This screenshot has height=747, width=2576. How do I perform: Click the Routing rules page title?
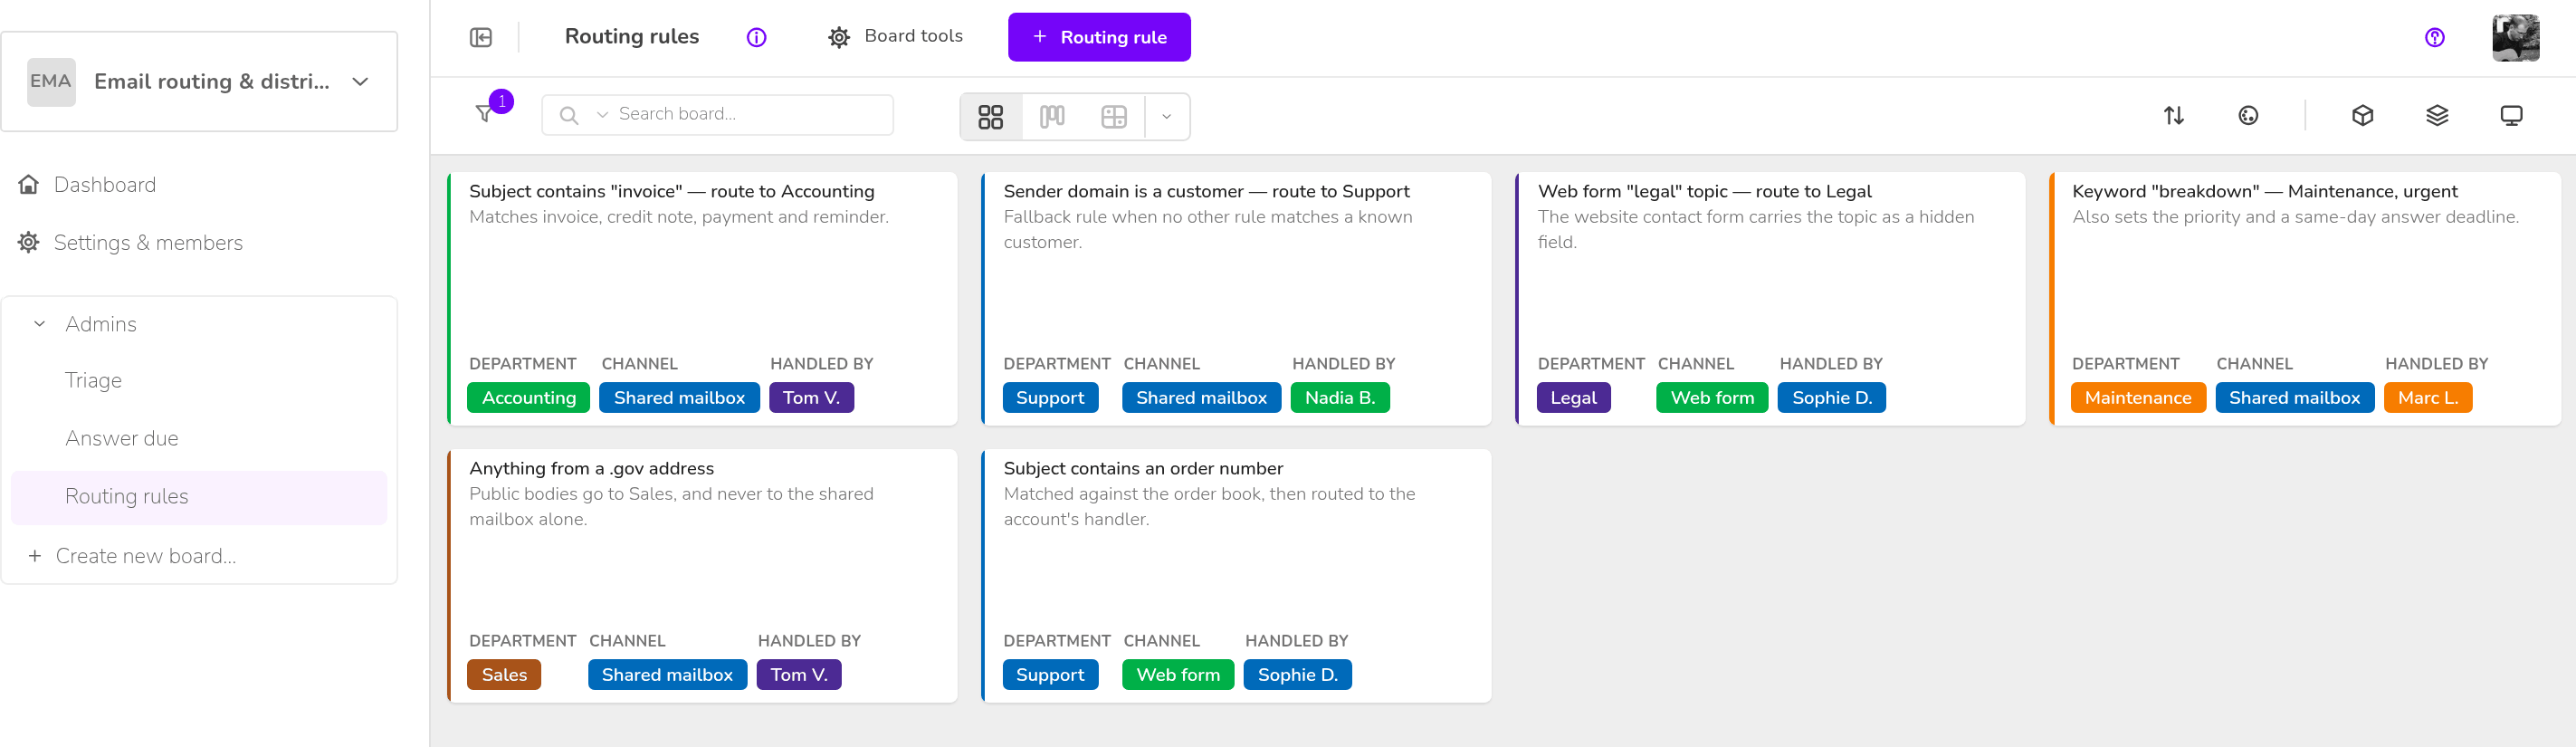[632, 37]
